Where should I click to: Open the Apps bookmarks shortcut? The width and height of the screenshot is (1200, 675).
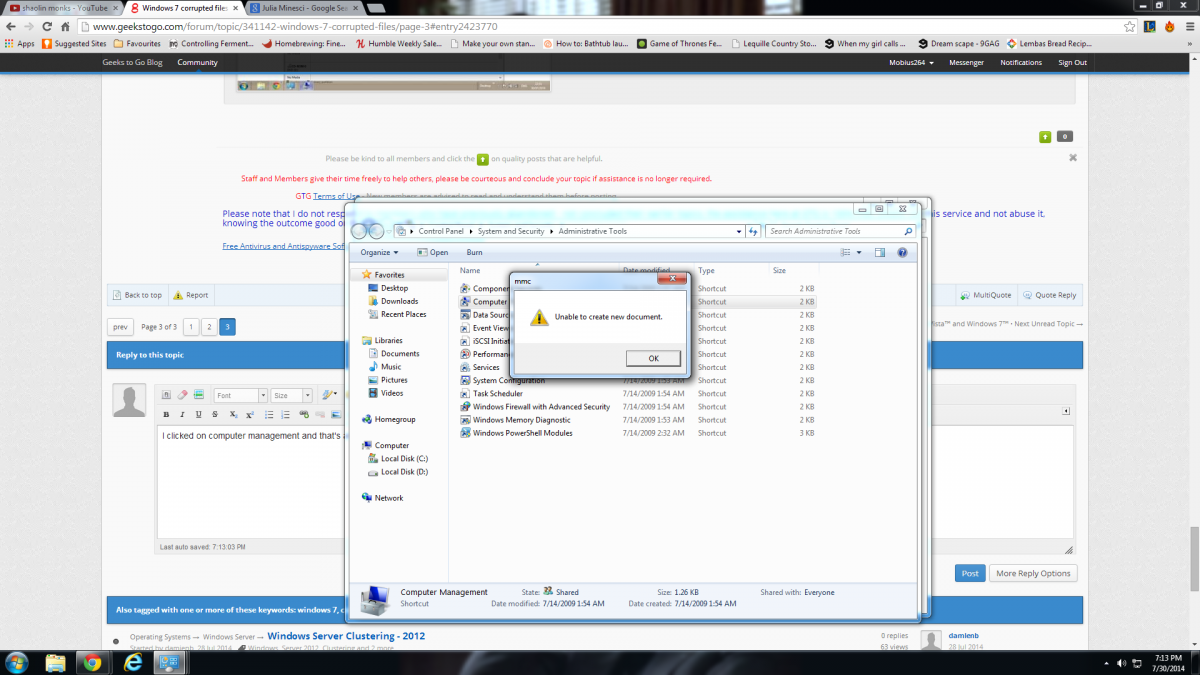pos(19,44)
